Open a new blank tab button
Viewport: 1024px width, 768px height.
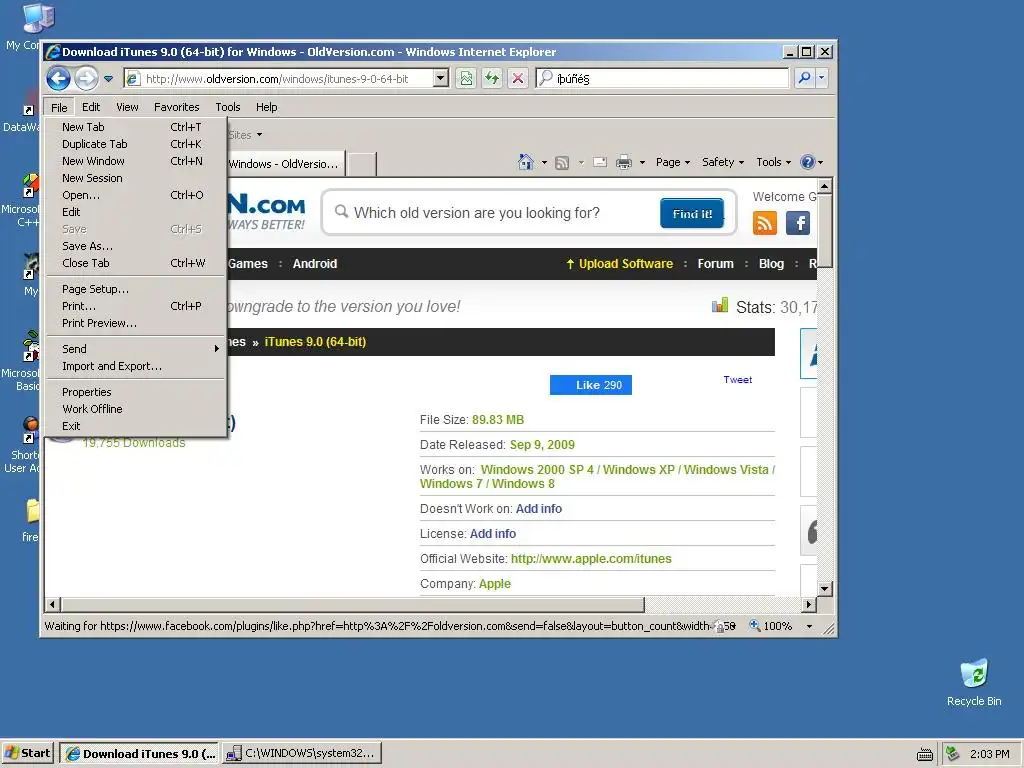point(361,164)
